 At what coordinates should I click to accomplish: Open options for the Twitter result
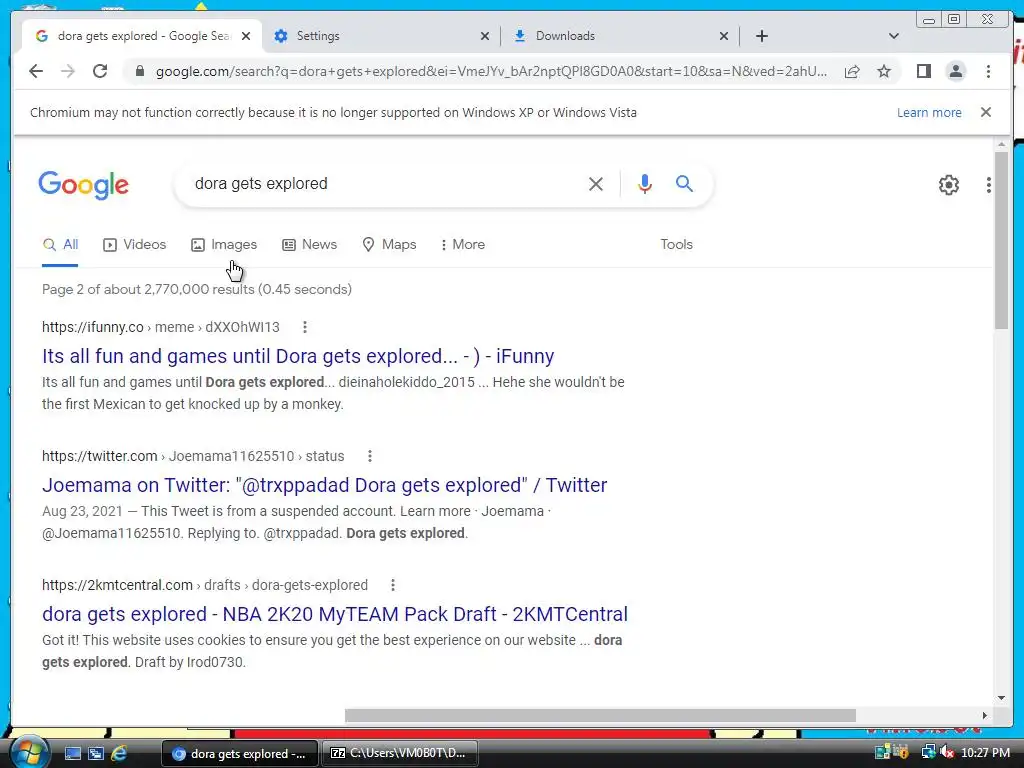(x=370, y=456)
